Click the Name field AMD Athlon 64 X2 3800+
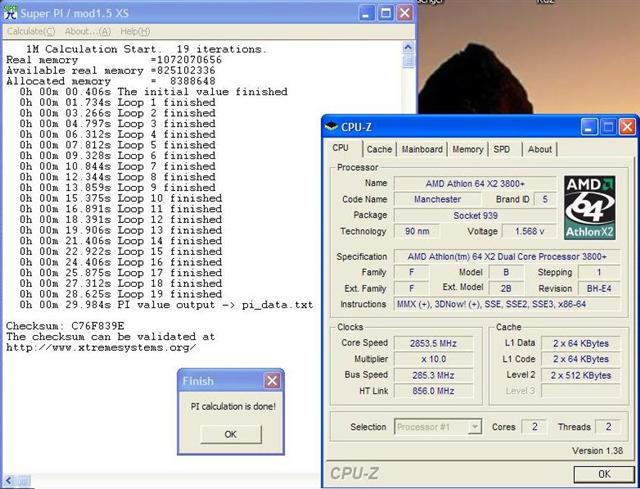This screenshot has width=640, height=489. coord(475,183)
